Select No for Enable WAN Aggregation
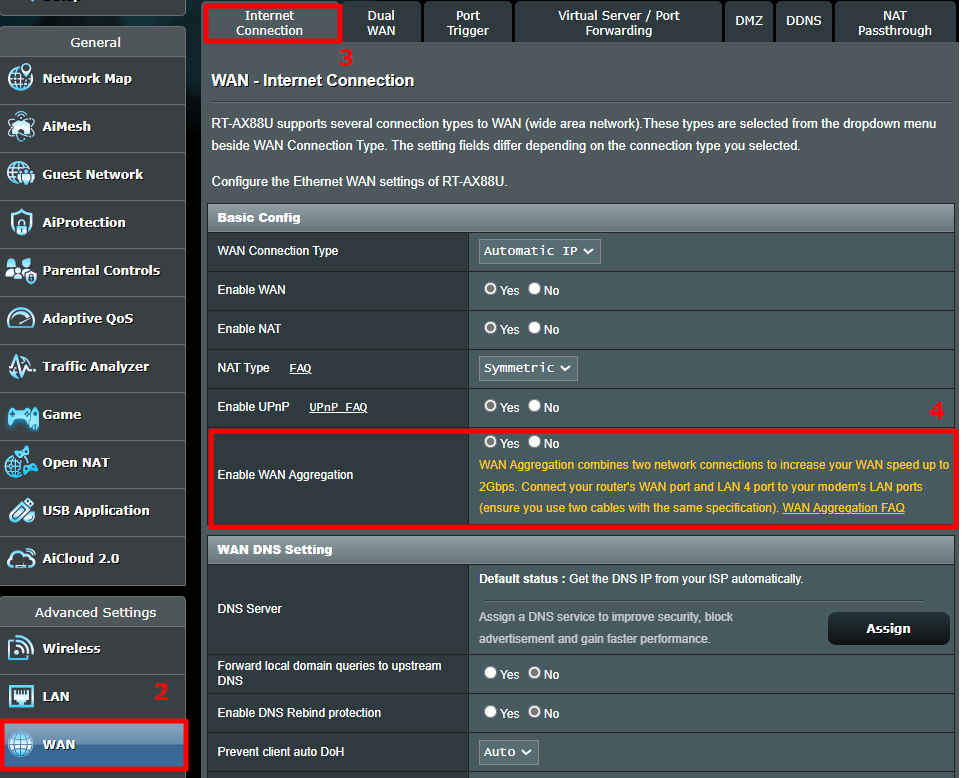The height and width of the screenshot is (778, 967). coord(534,442)
